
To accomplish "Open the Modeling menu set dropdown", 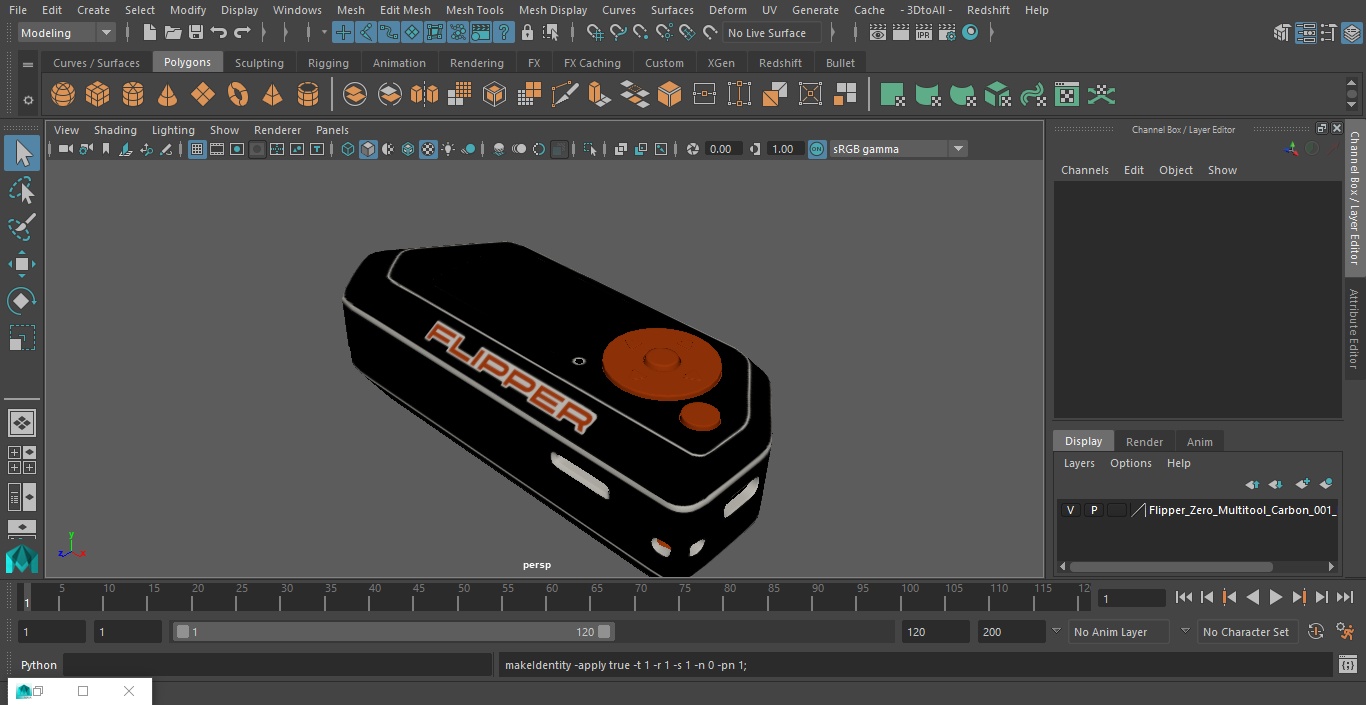I will [67, 33].
